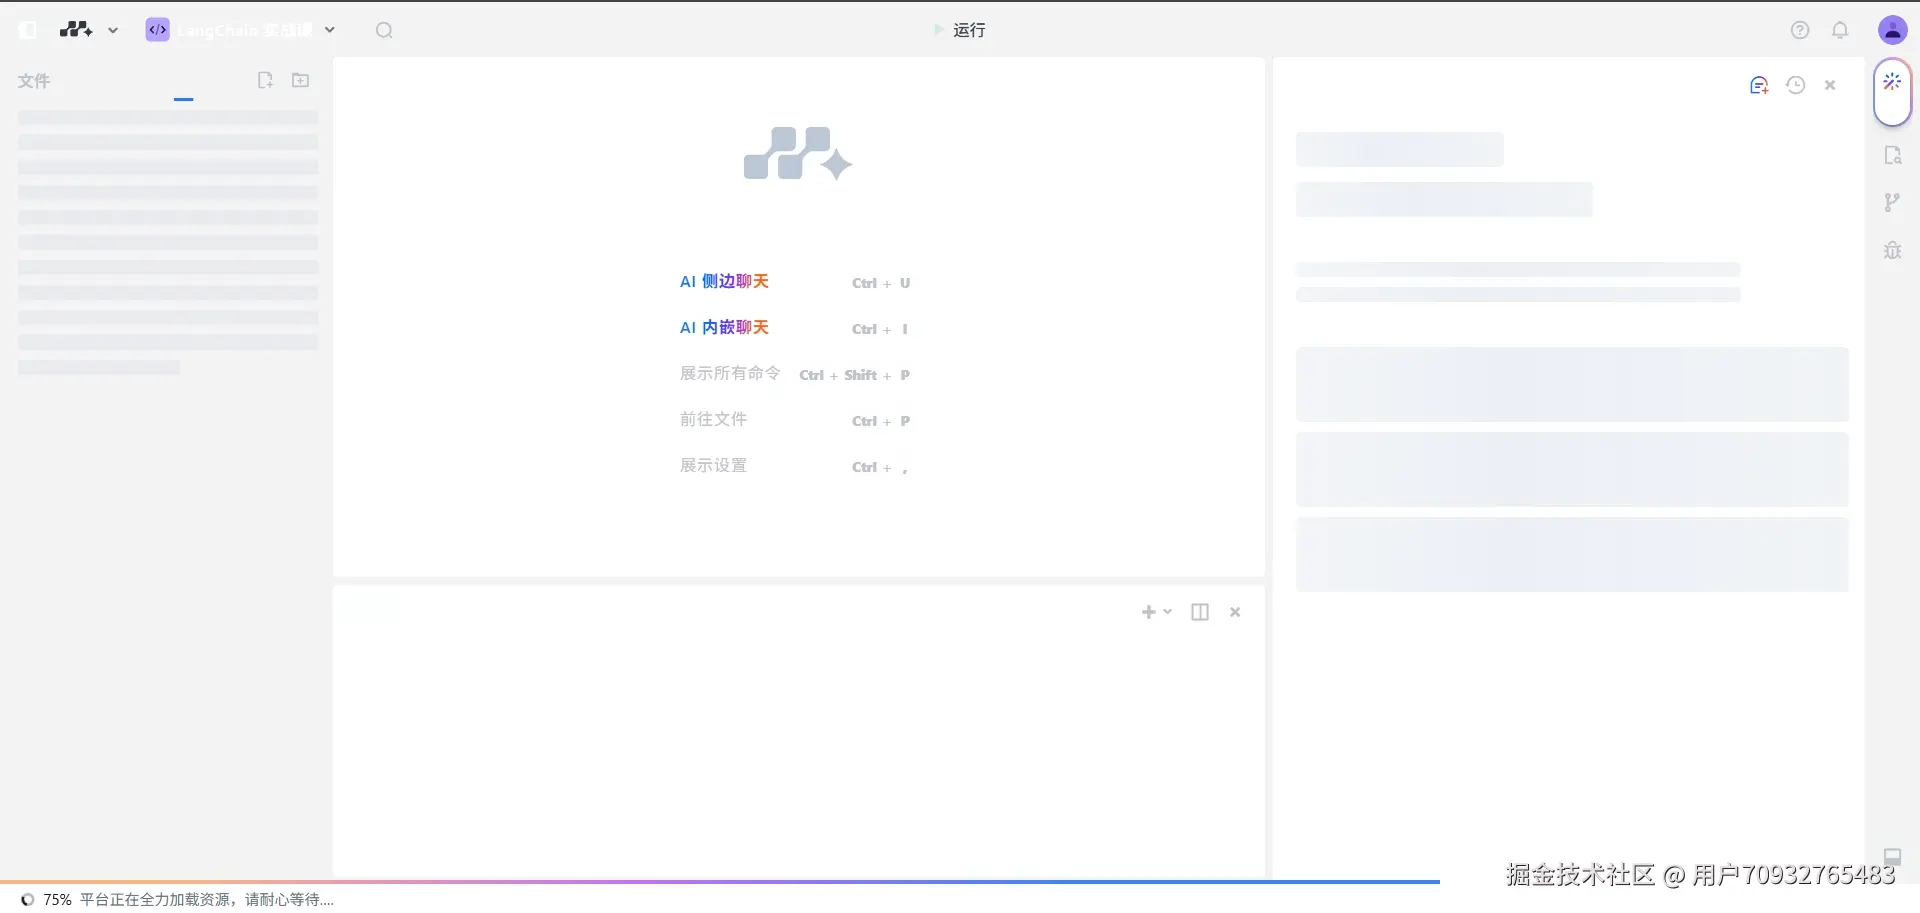Image resolution: width=1920 pixels, height=913 pixels.
Task: Open the LangChain 实战课 project dropdown
Action: coord(330,30)
